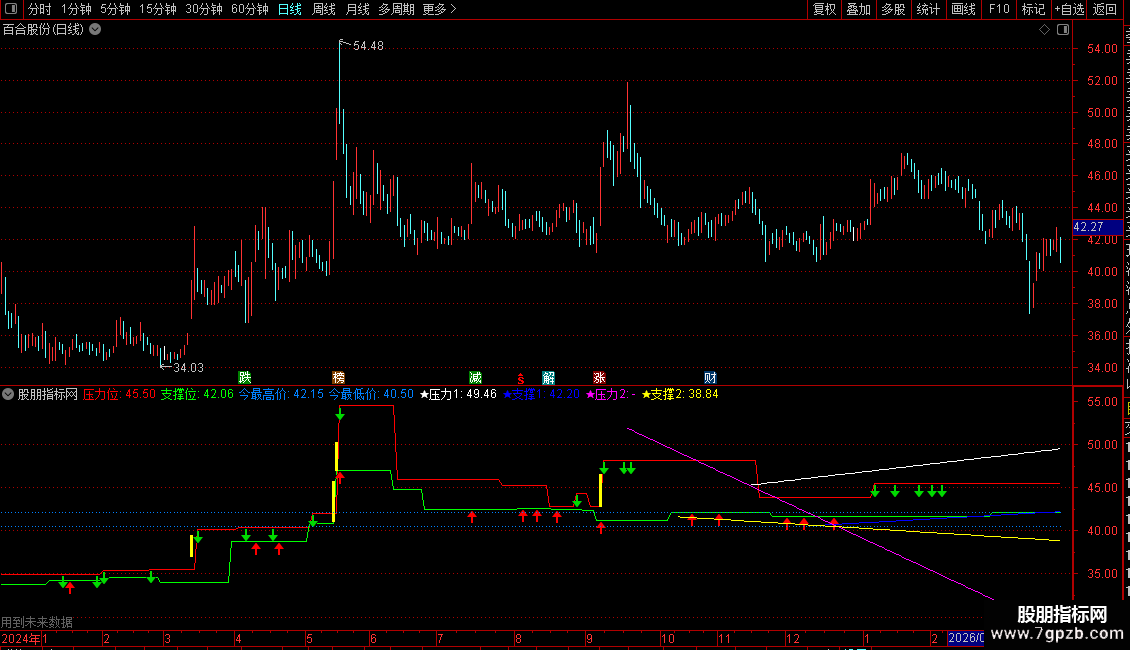Expand the 更多 periods menu

[439, 9]
